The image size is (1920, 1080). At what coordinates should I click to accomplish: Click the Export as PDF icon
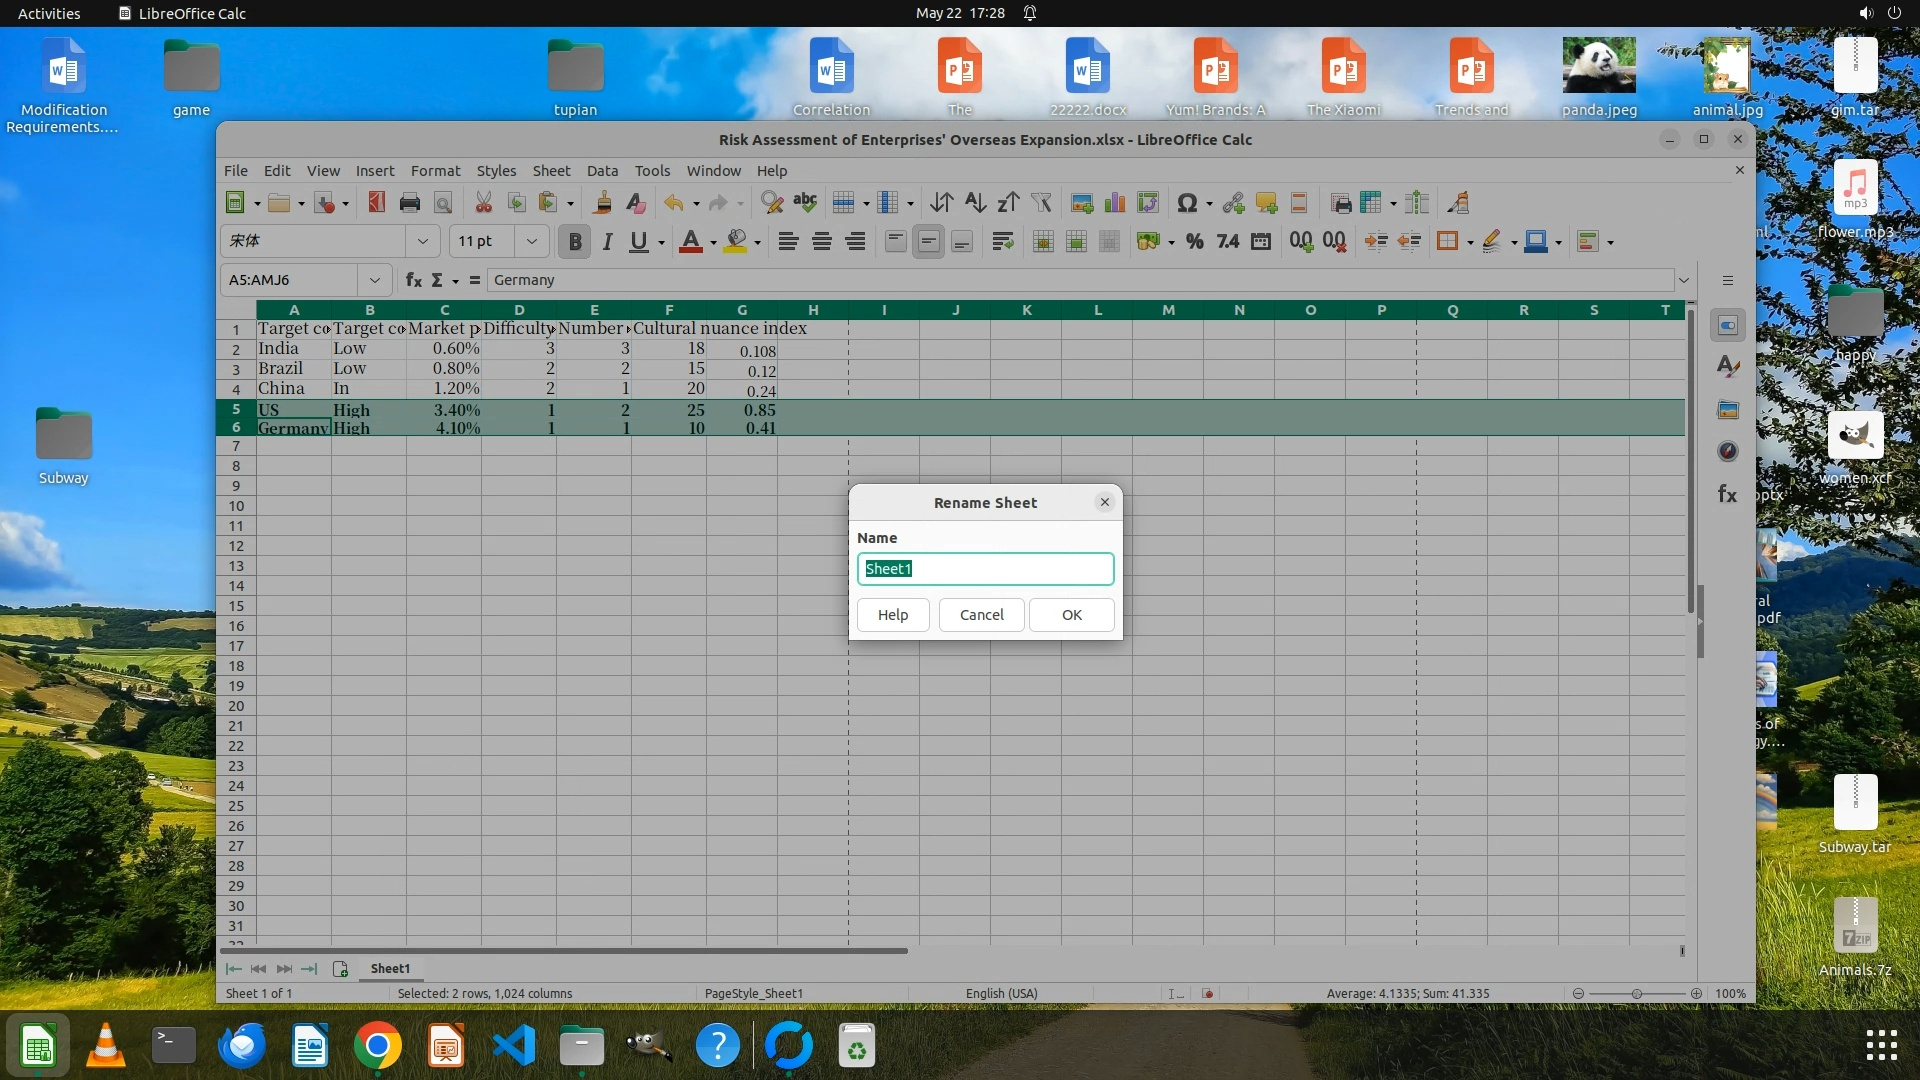[x=376, y=203]
